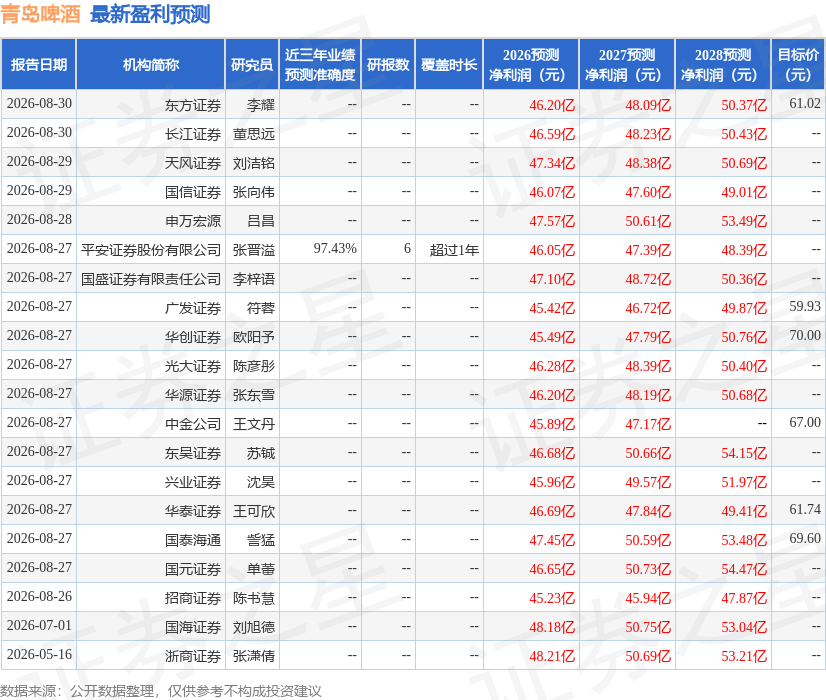Select 浙商证券 row at bottom
The width and height of the screenshot is (826, 700).
point(413,655)
